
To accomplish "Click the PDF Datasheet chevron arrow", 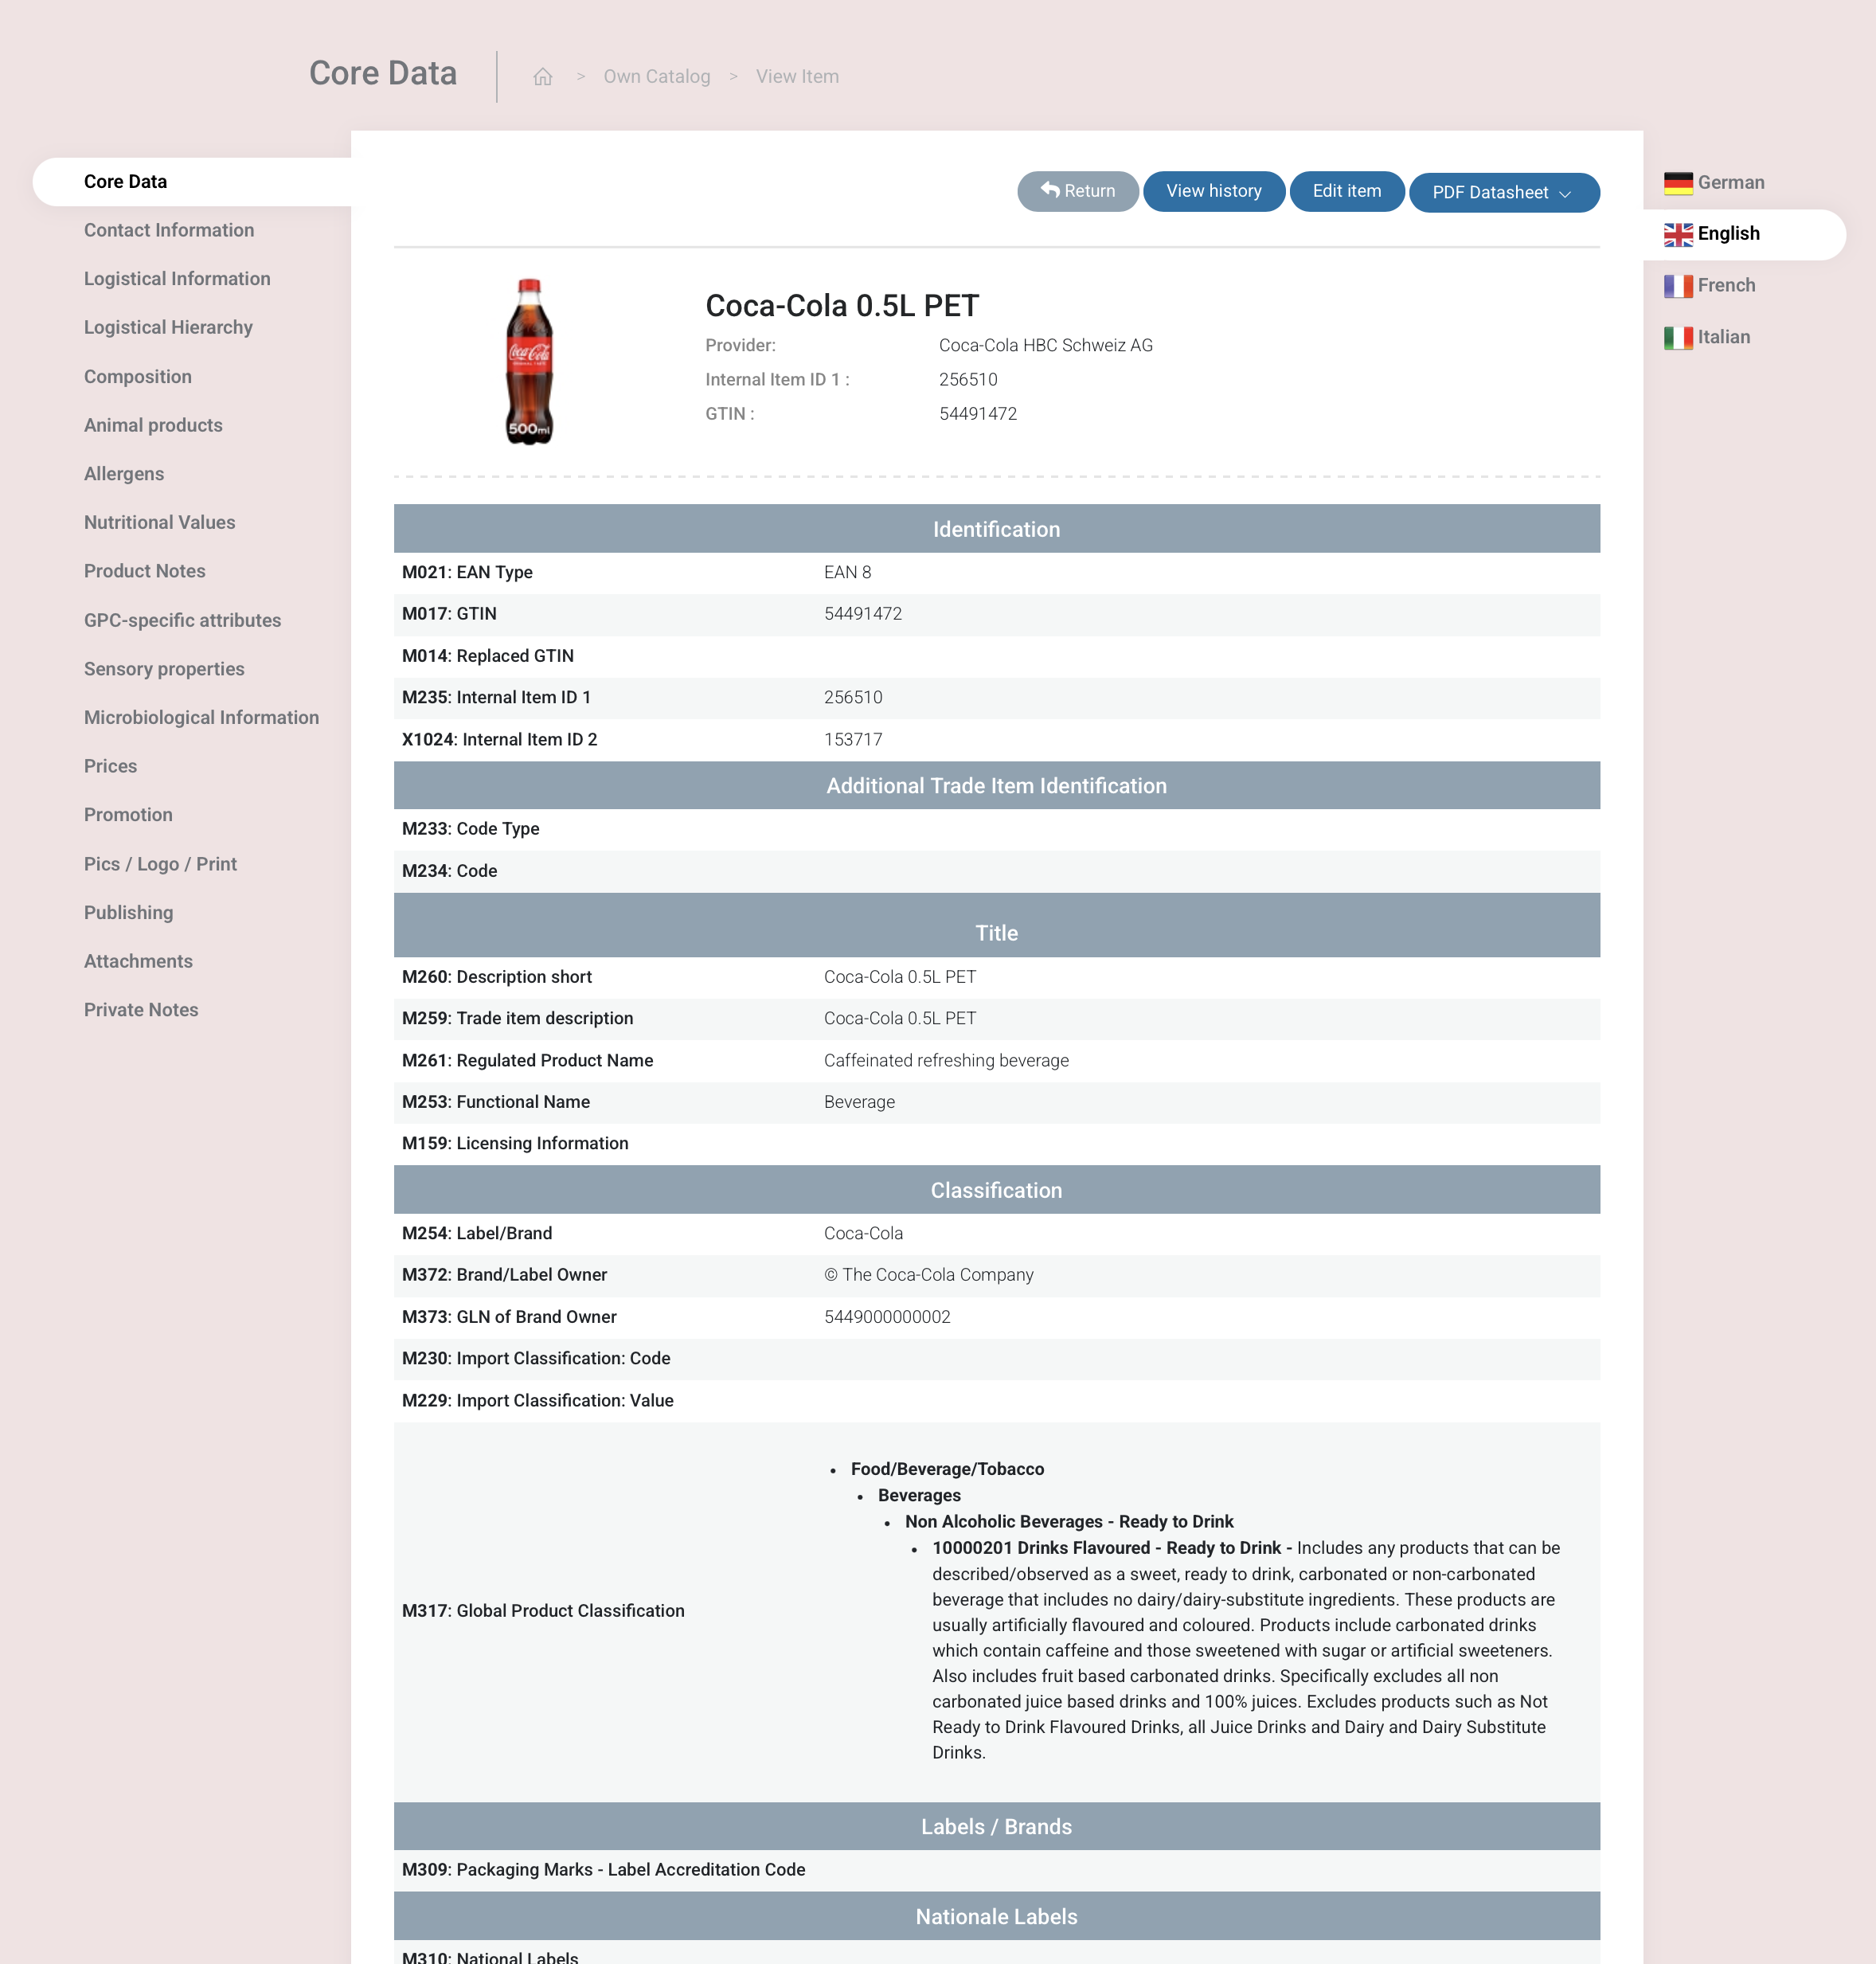I will [x=1565, y=194].
